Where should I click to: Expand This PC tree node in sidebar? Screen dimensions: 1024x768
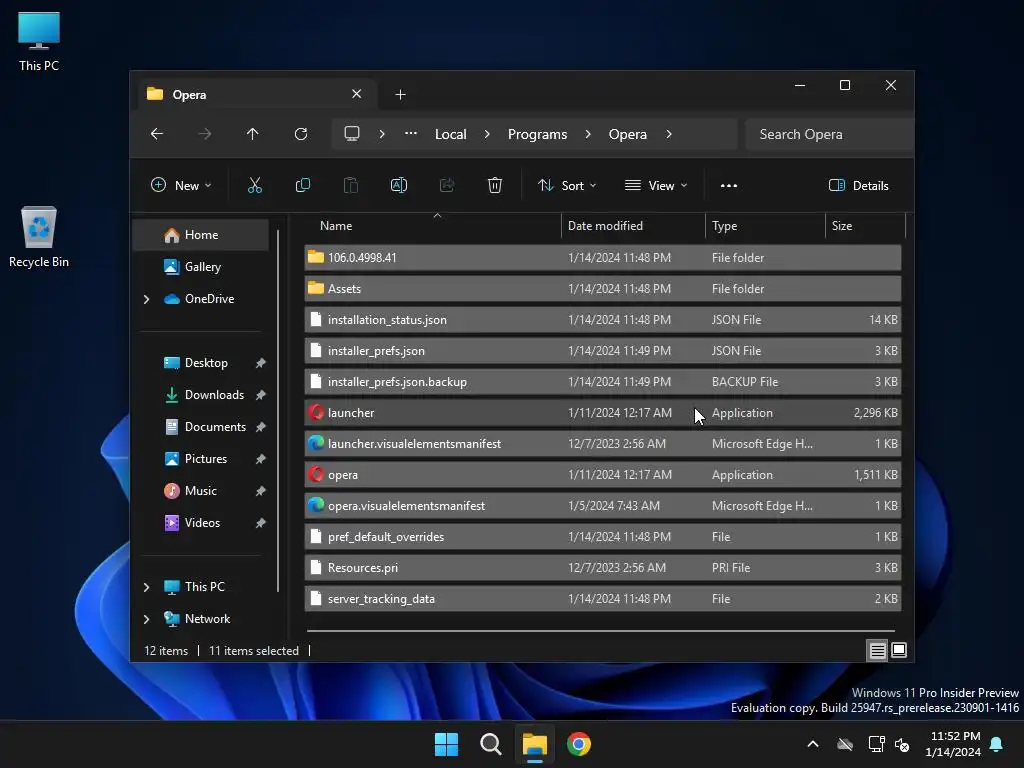click(x=146, y=587)
